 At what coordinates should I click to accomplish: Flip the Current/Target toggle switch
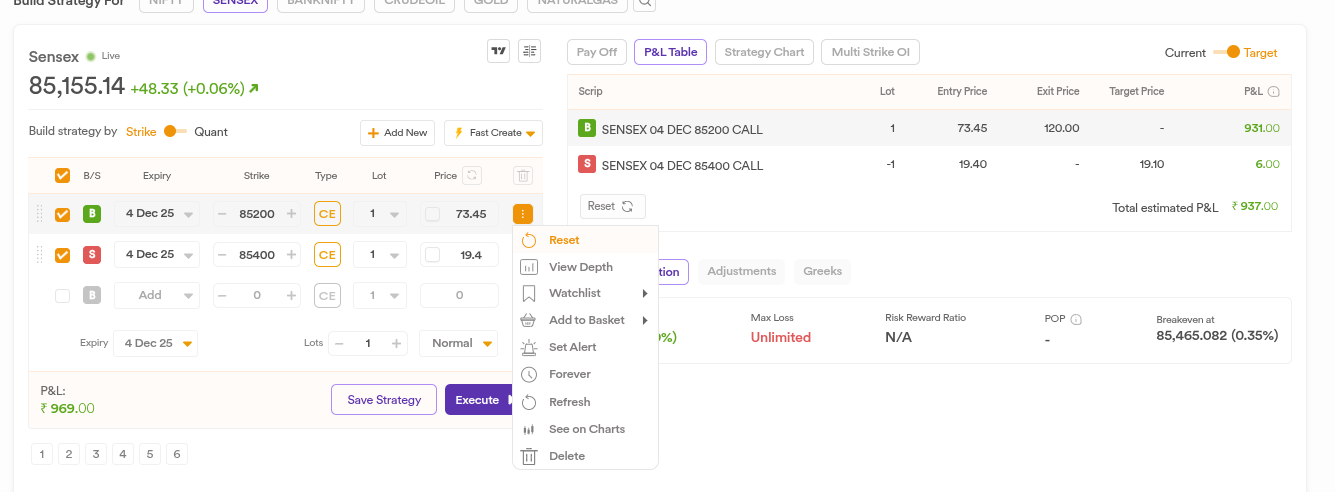pos(1226,52)
